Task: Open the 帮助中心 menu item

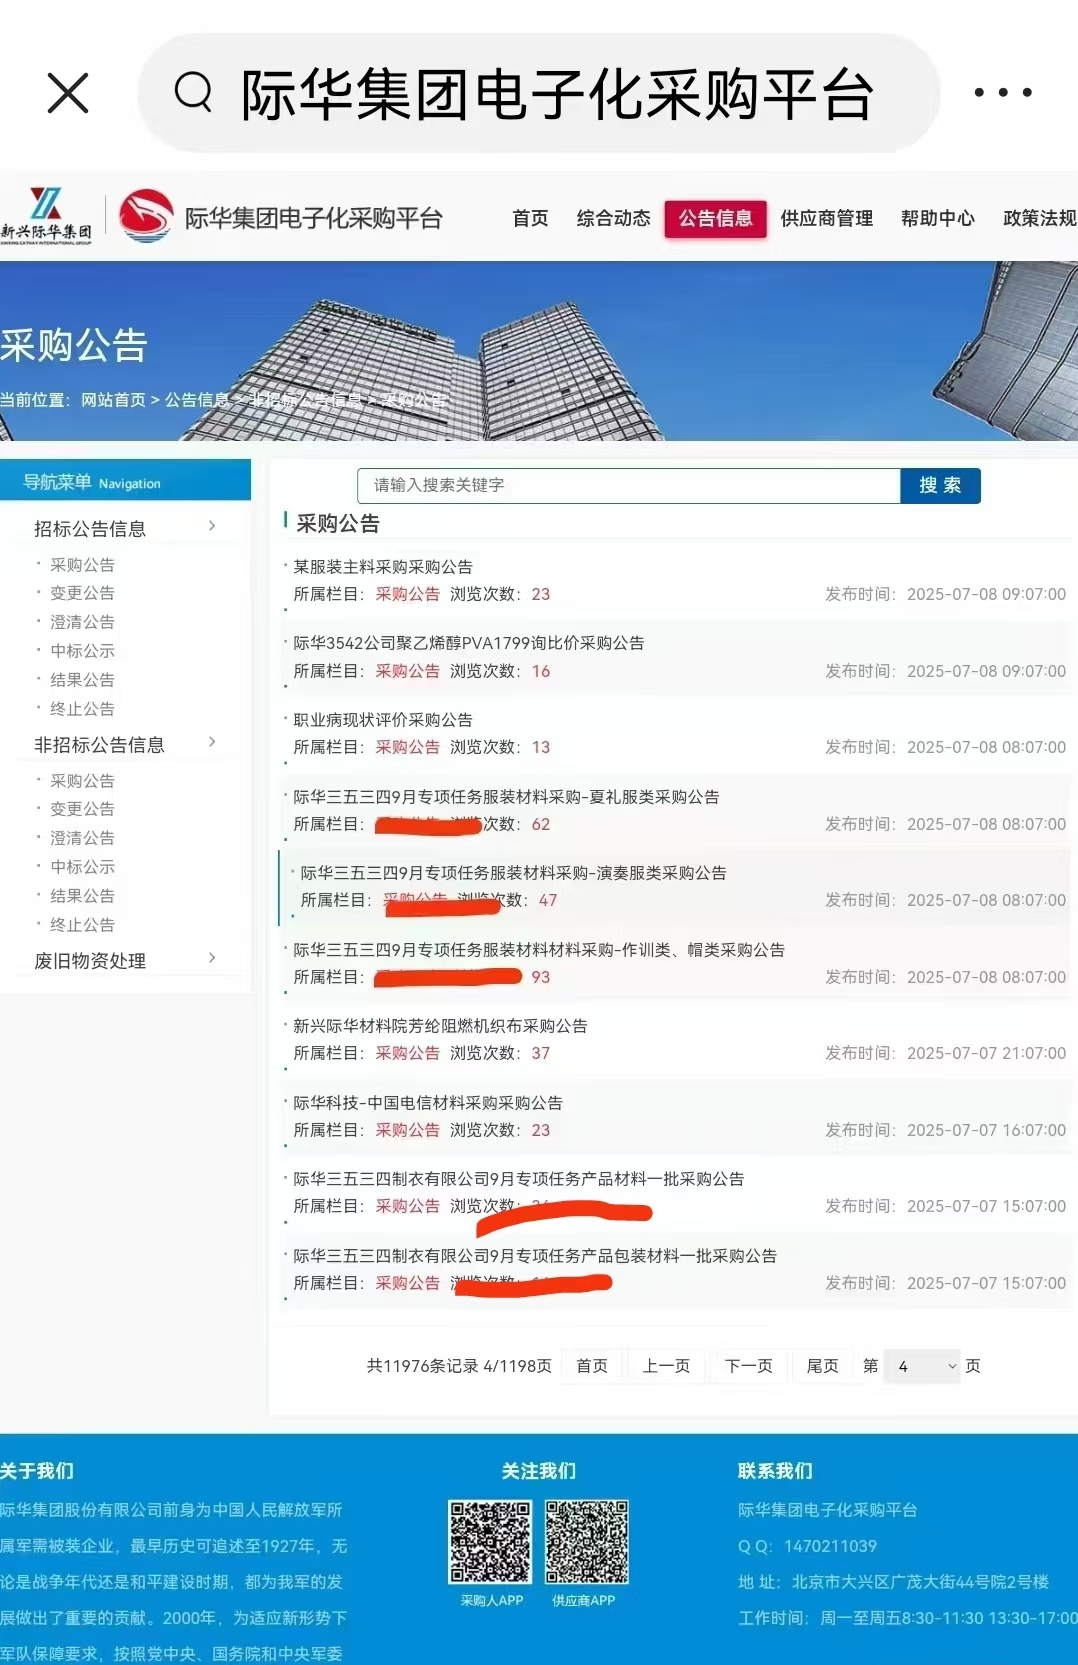Action: [937, 218]
